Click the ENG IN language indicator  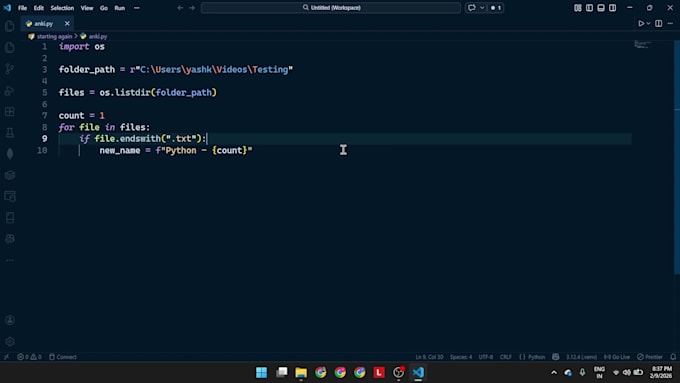coord(599,372)
